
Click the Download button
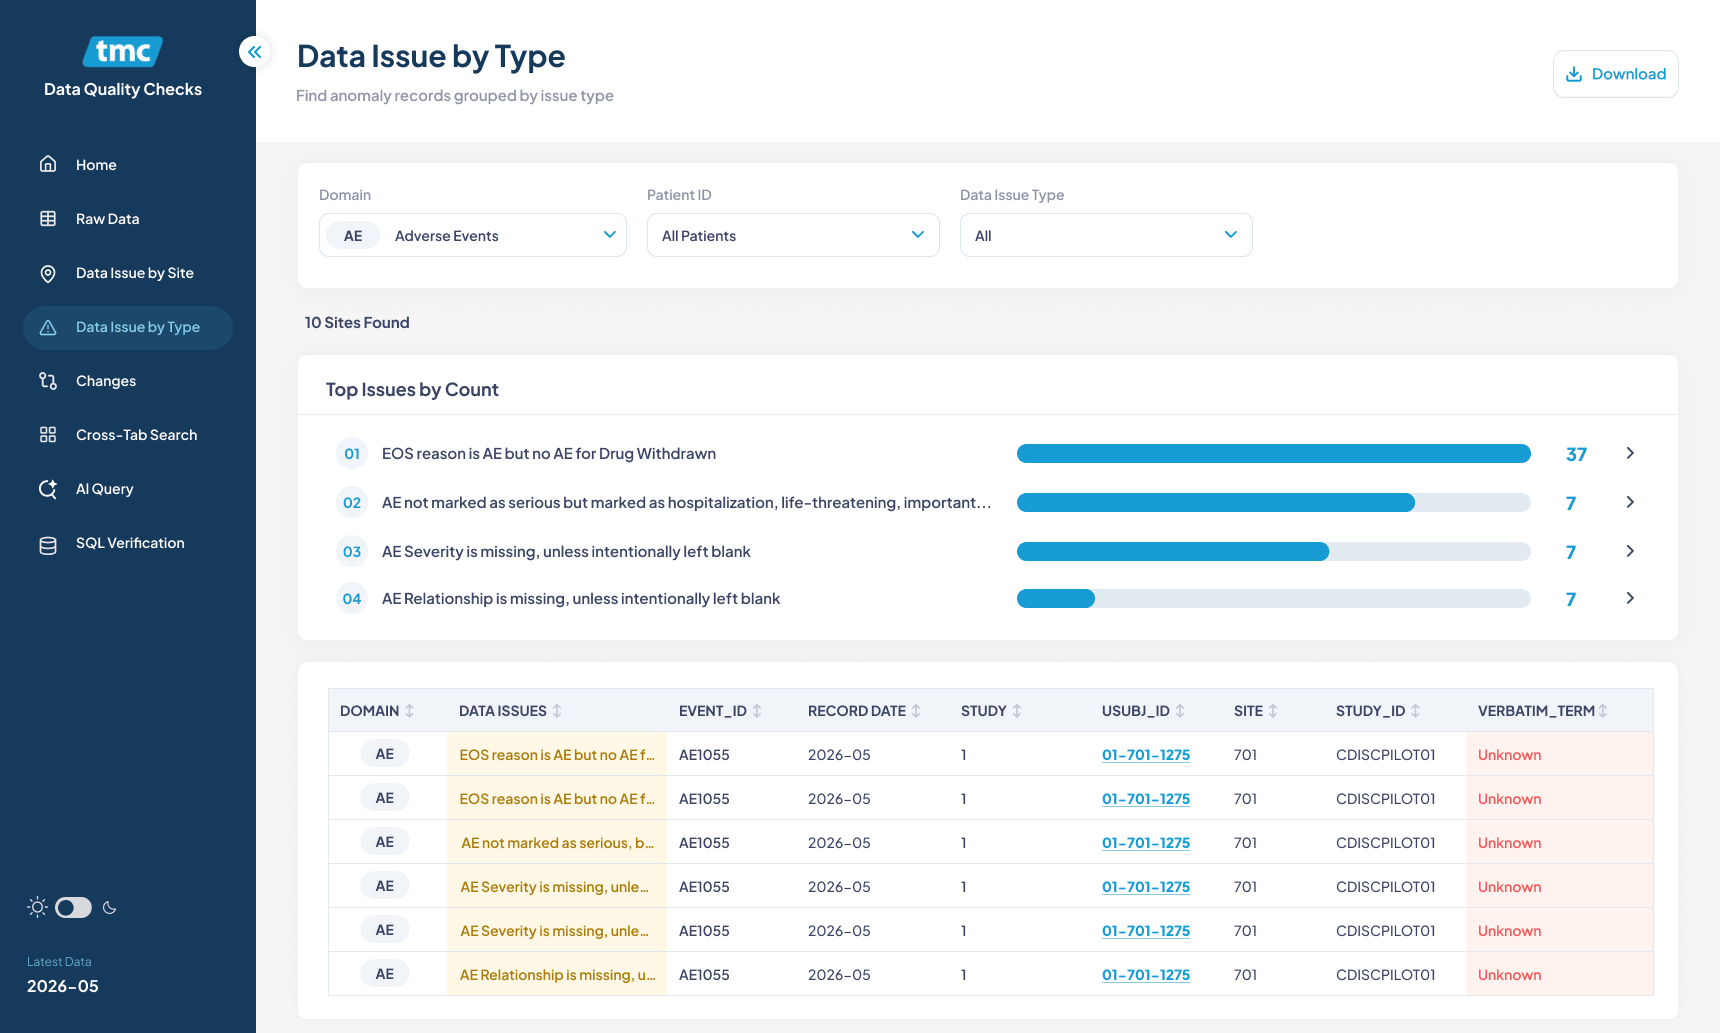pyautogui.click(x=1615, y=74)
